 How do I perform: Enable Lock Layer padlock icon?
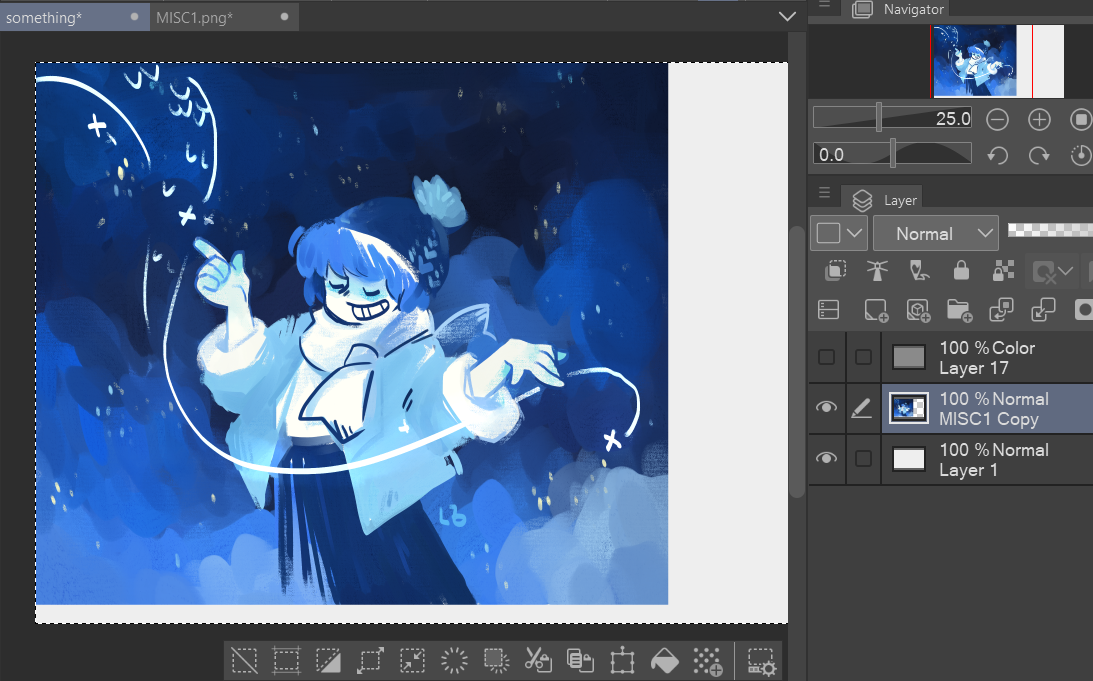click(x=960, y=271)
